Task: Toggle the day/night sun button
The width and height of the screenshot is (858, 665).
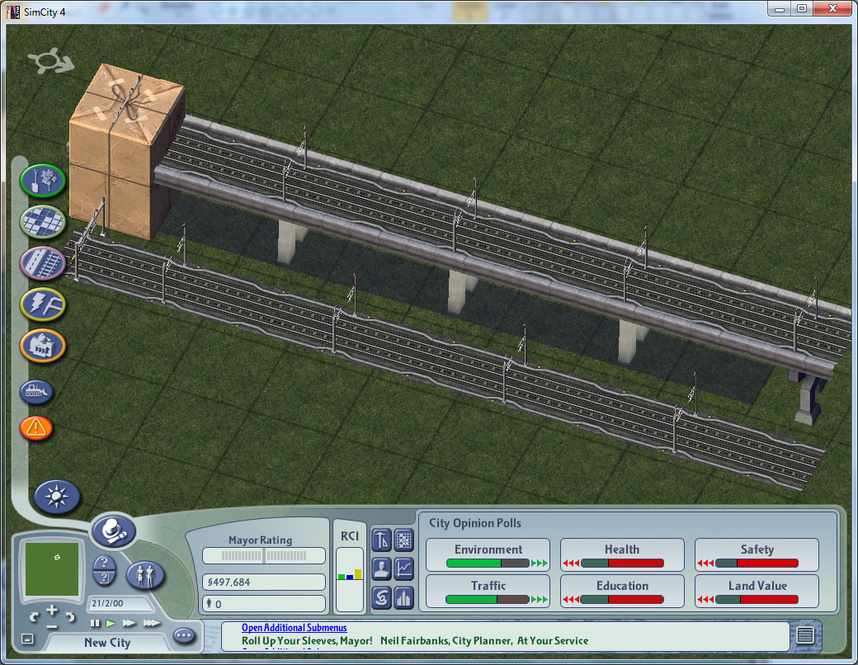Action: [x=57, y=496]
